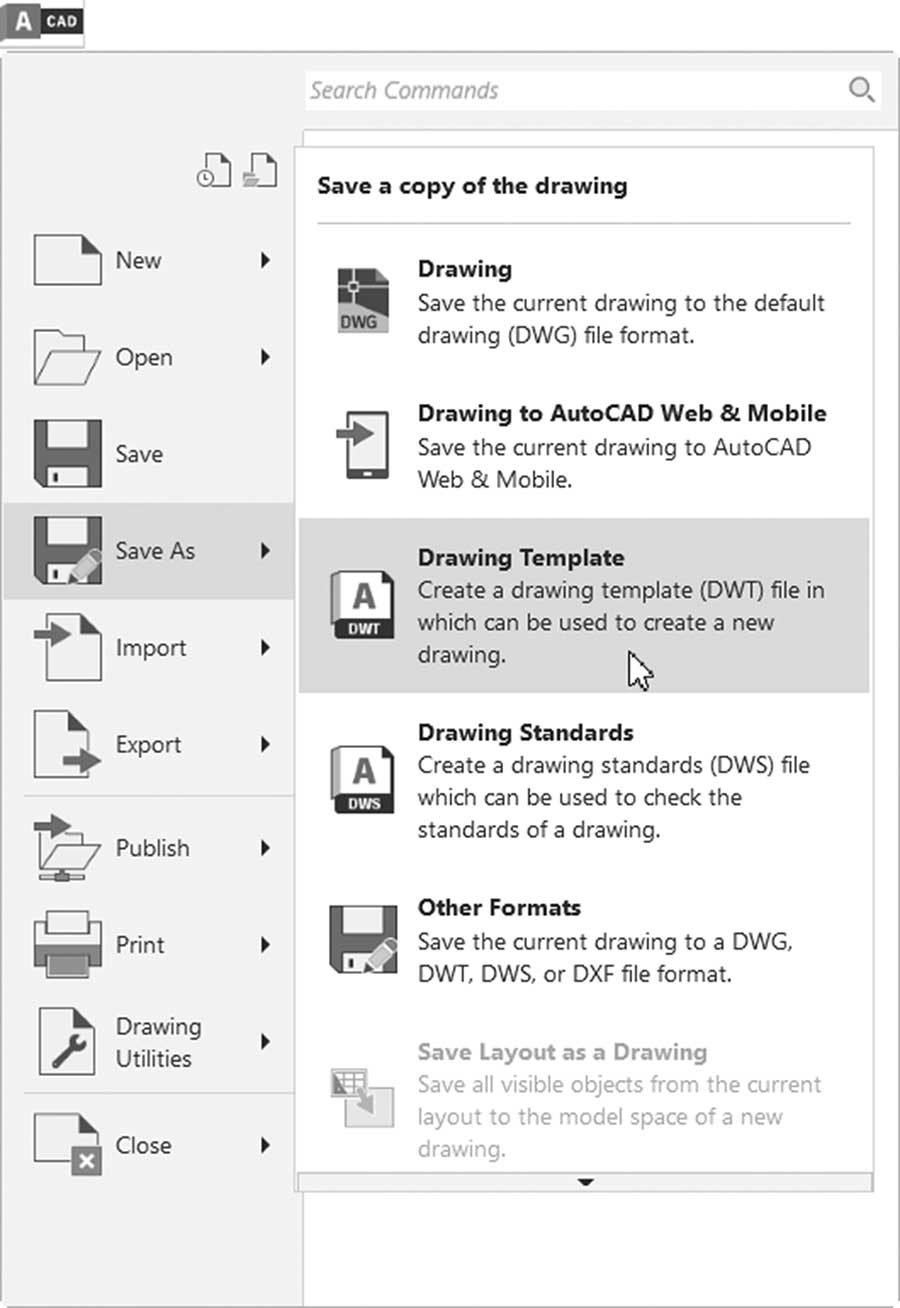This screenshot has width=900, height=1308.
Task: Expand the Drawing Utilities submenu arrow
Action: click(x=265, y=1042)
